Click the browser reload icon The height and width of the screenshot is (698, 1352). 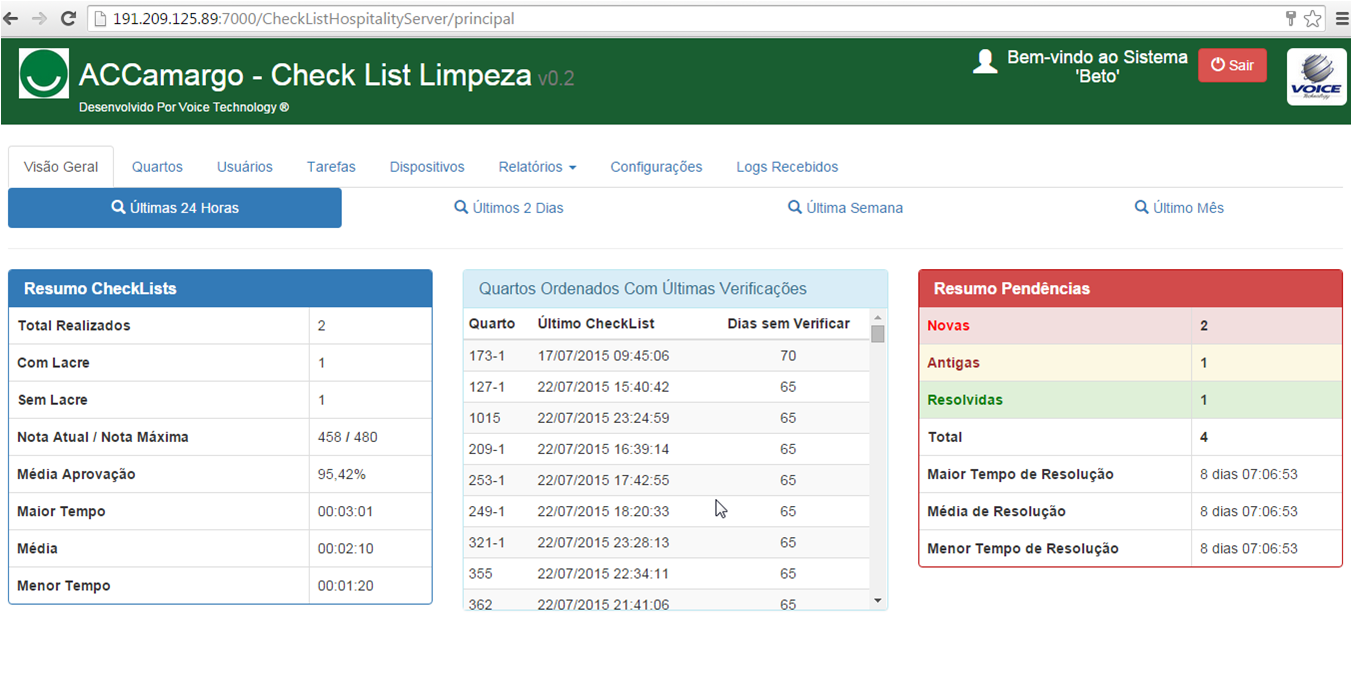point(68,19)
